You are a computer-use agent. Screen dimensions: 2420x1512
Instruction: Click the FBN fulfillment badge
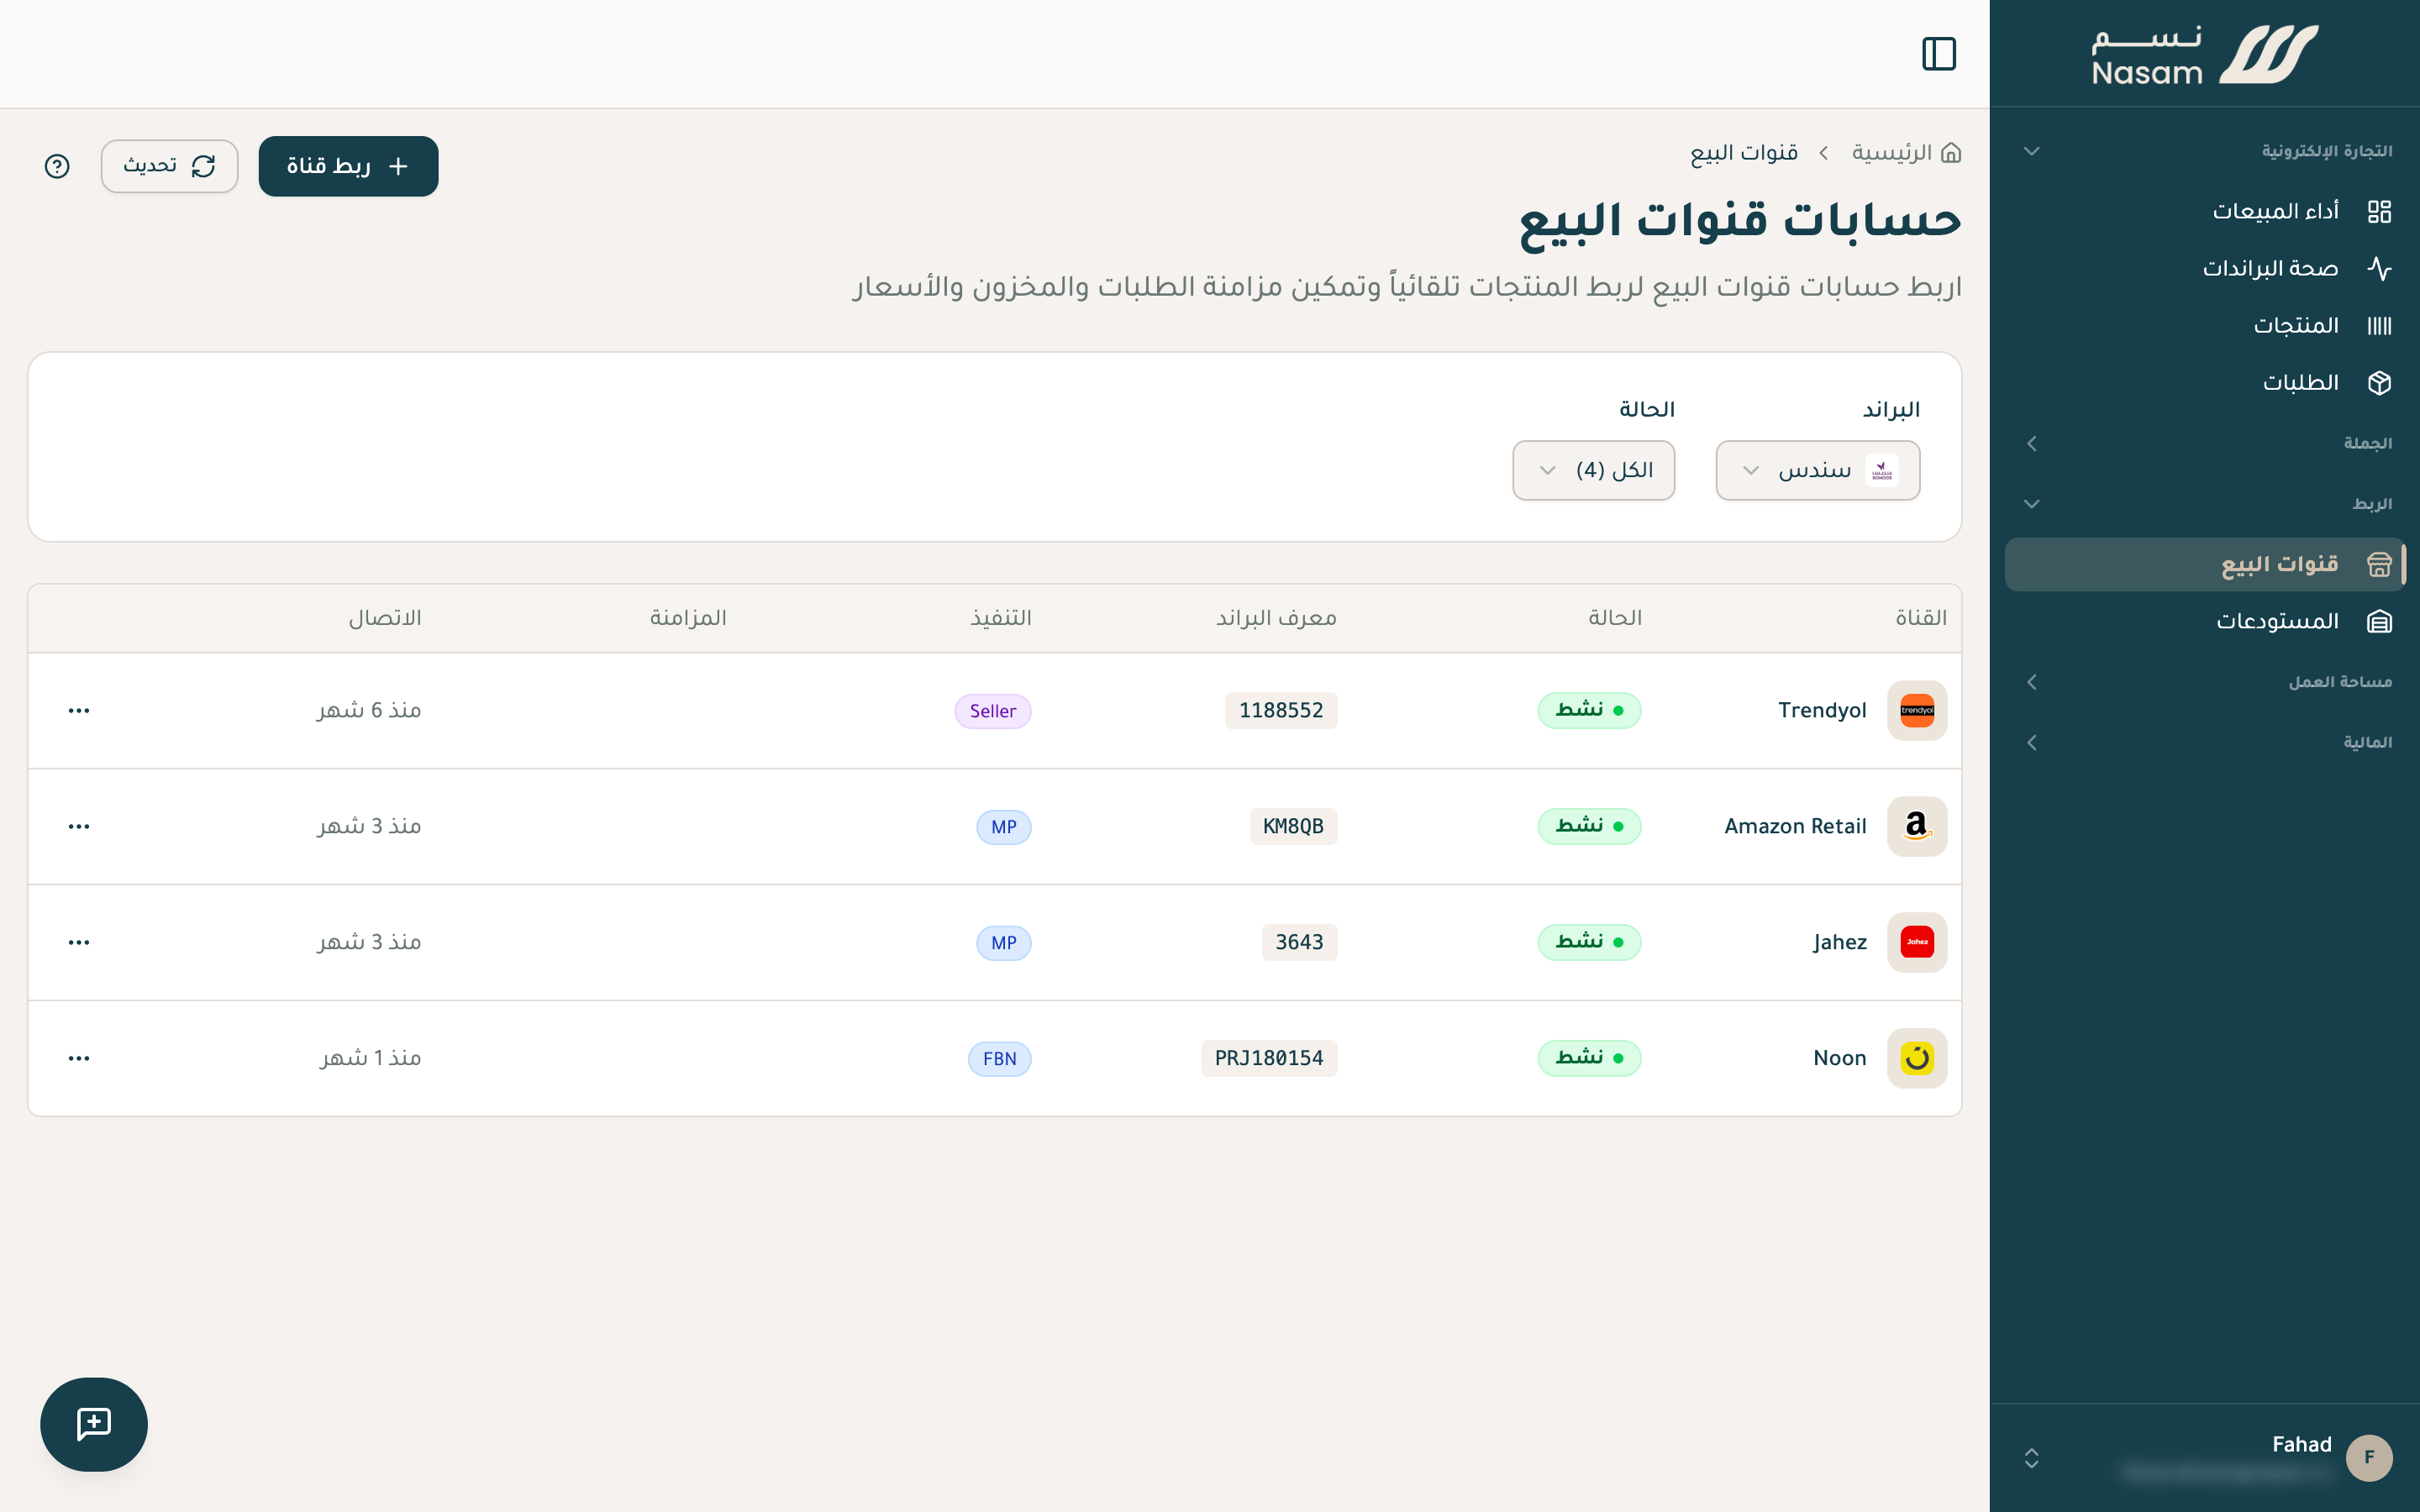click(x=1000, y=1060)
